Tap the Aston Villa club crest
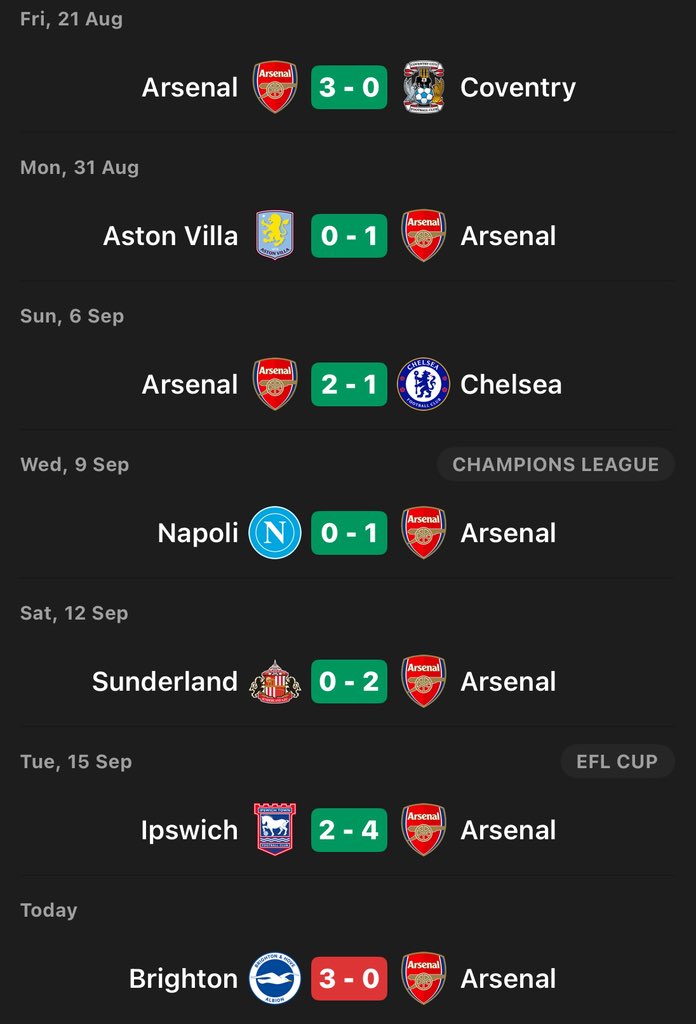 tap(275, 235)
